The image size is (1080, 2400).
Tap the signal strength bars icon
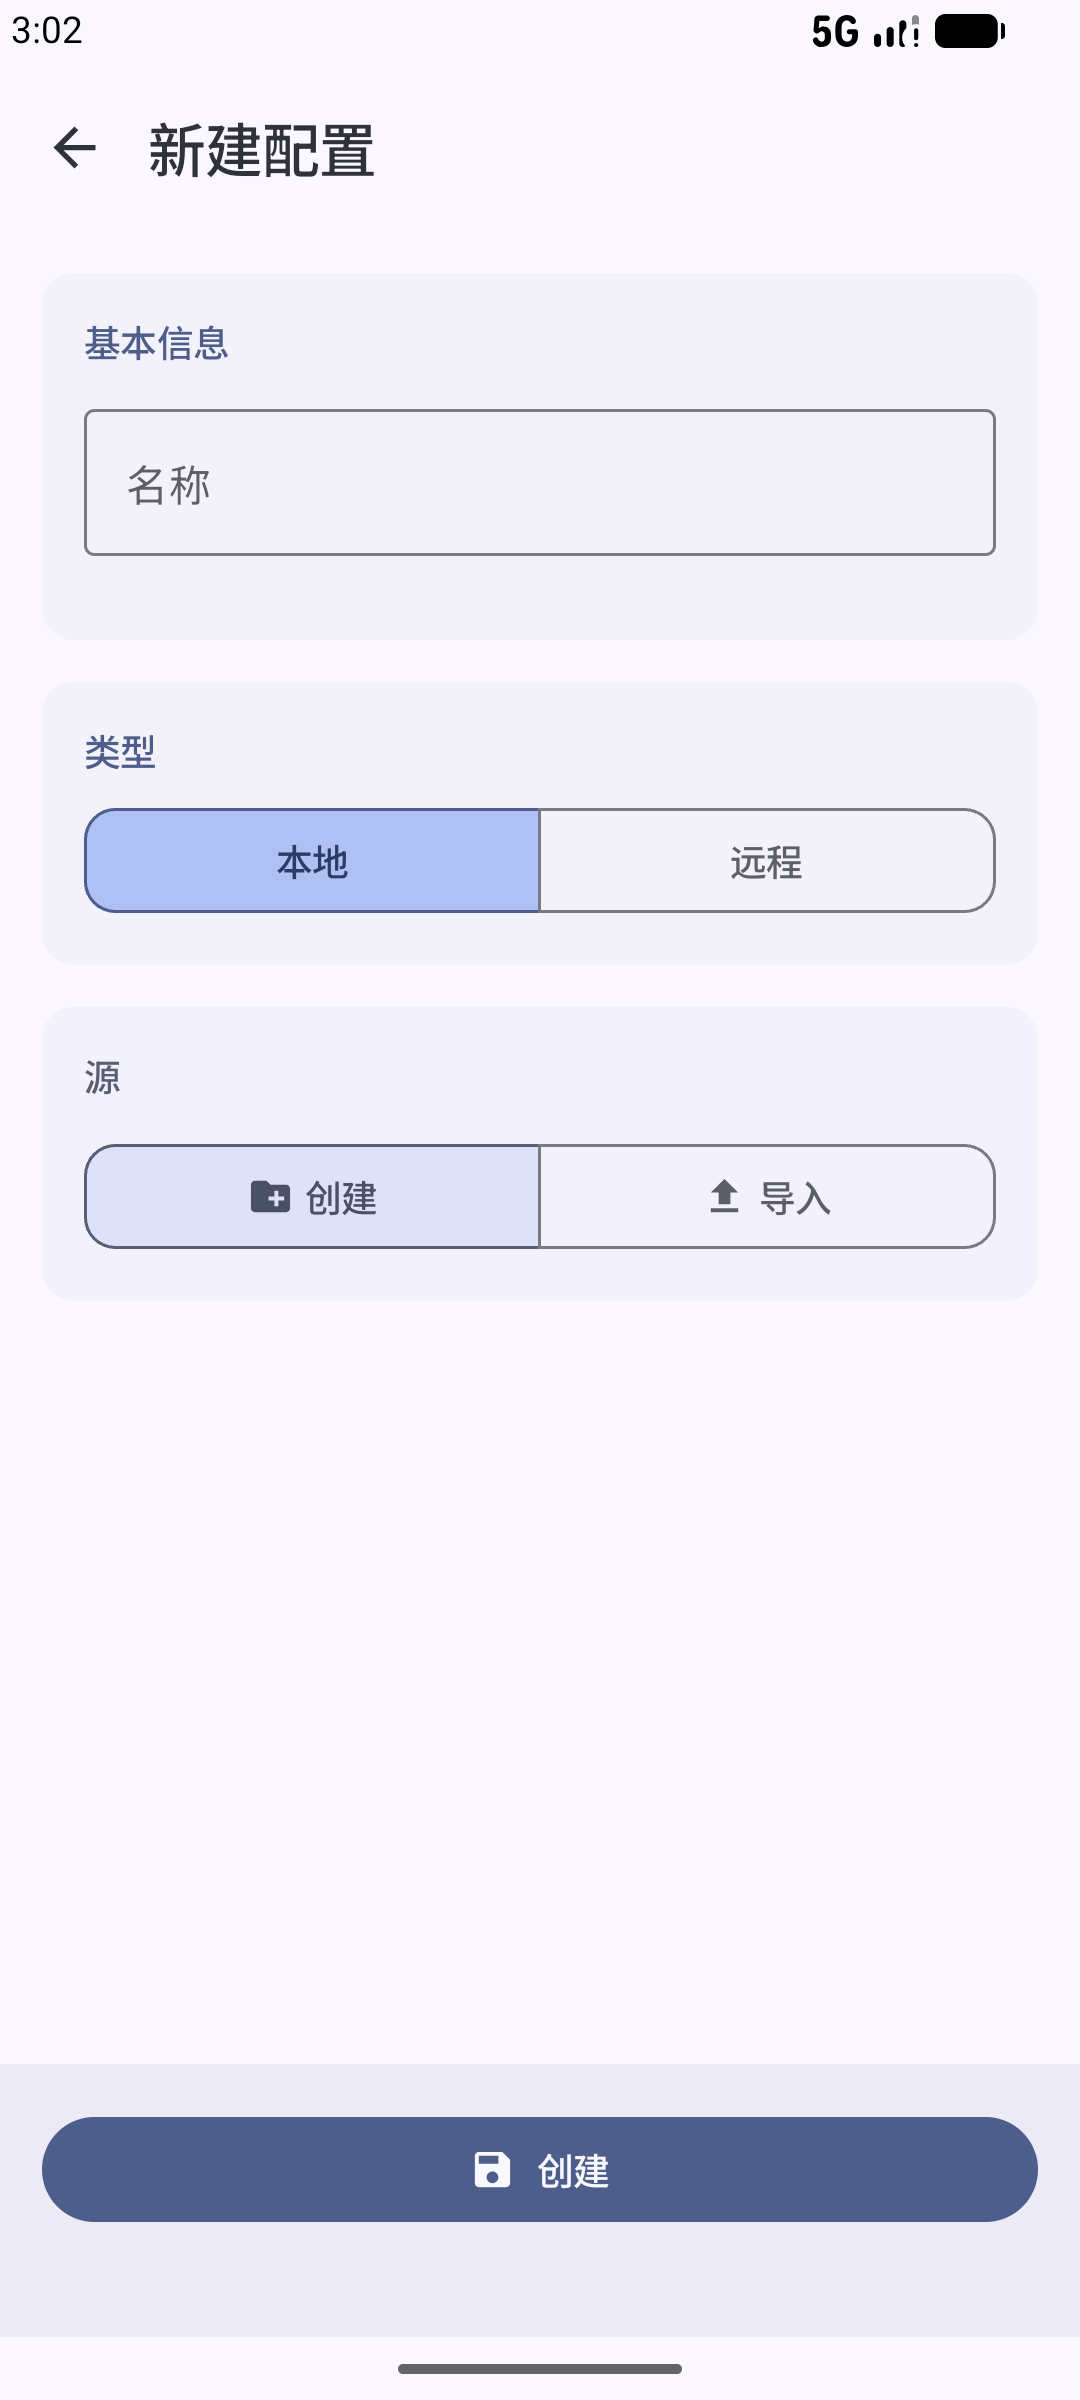pyautogui.click(x=896, y=32)
